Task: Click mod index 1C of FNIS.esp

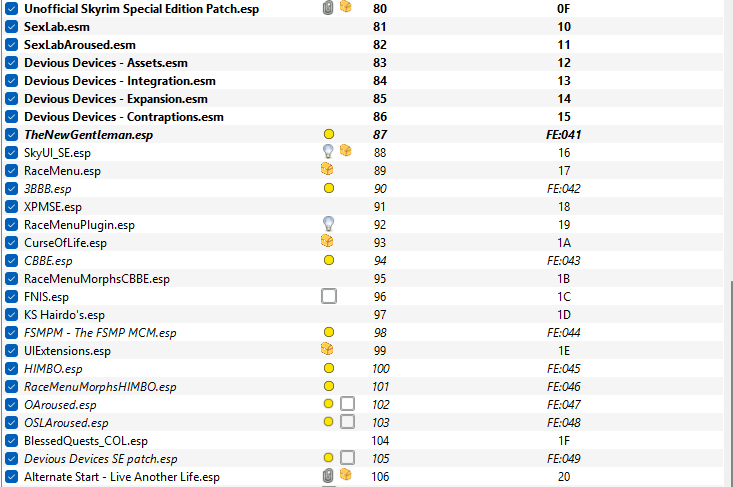Action: pyautogui.click(x=564, y=297)
